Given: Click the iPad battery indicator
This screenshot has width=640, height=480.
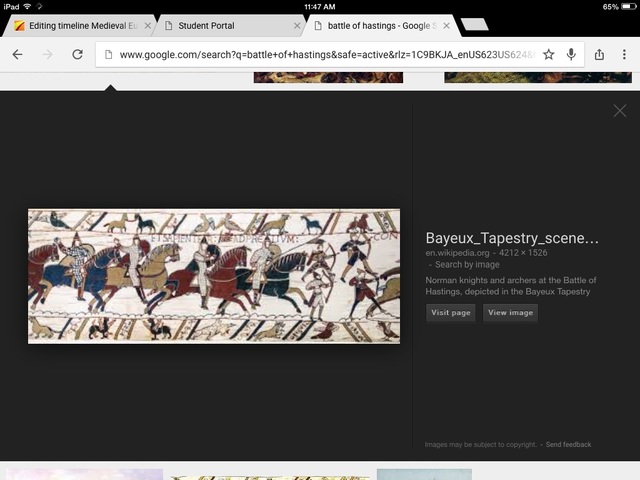Looking at the screenshot, I should click(629, 7).
